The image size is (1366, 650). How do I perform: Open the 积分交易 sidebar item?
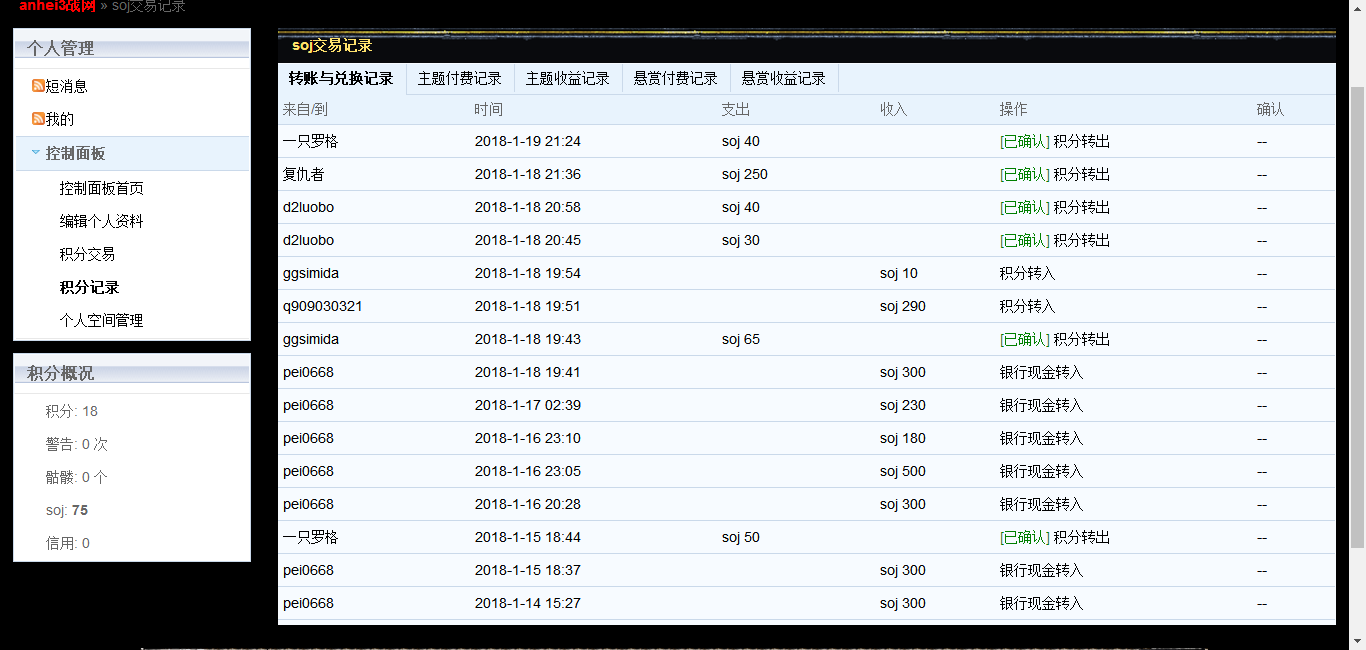[x=87, y=254]
